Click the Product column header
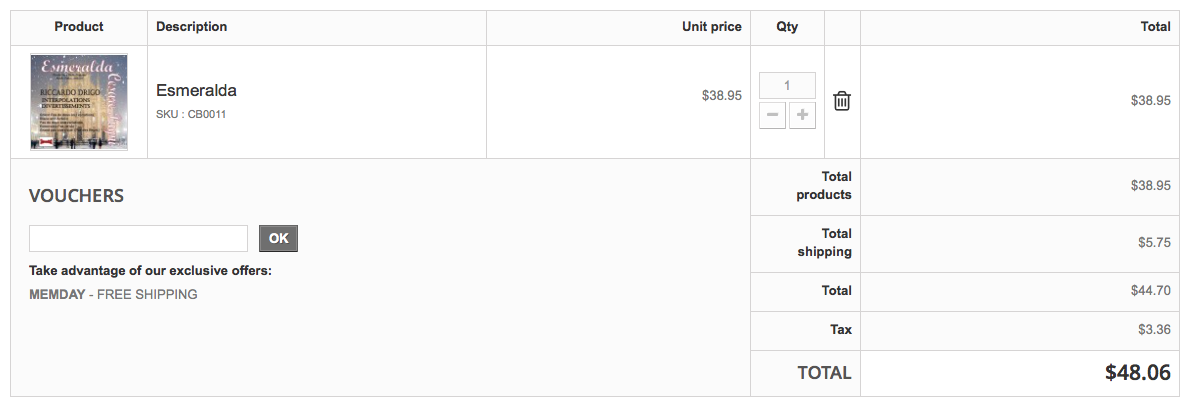 coord(79,27)
